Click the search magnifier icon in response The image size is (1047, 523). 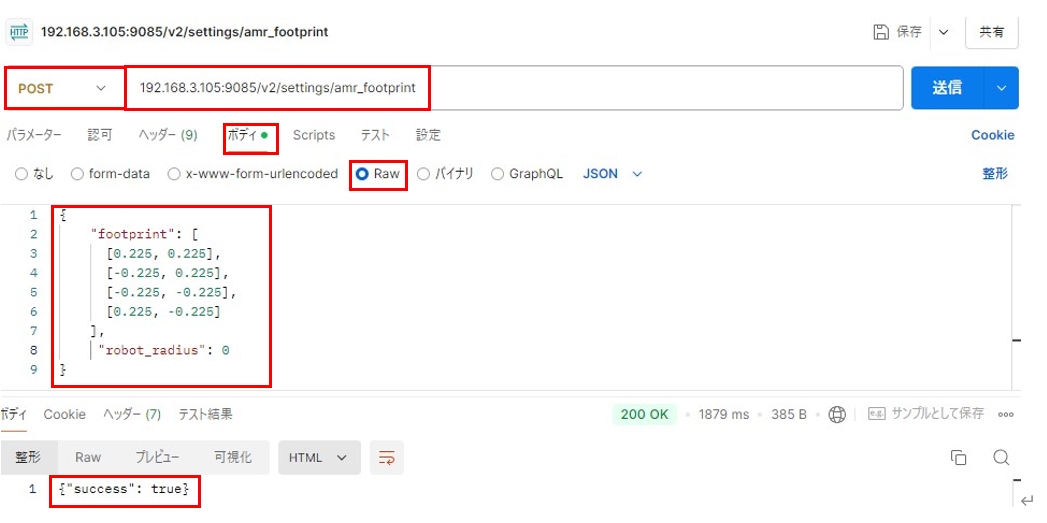[1001, 458]
